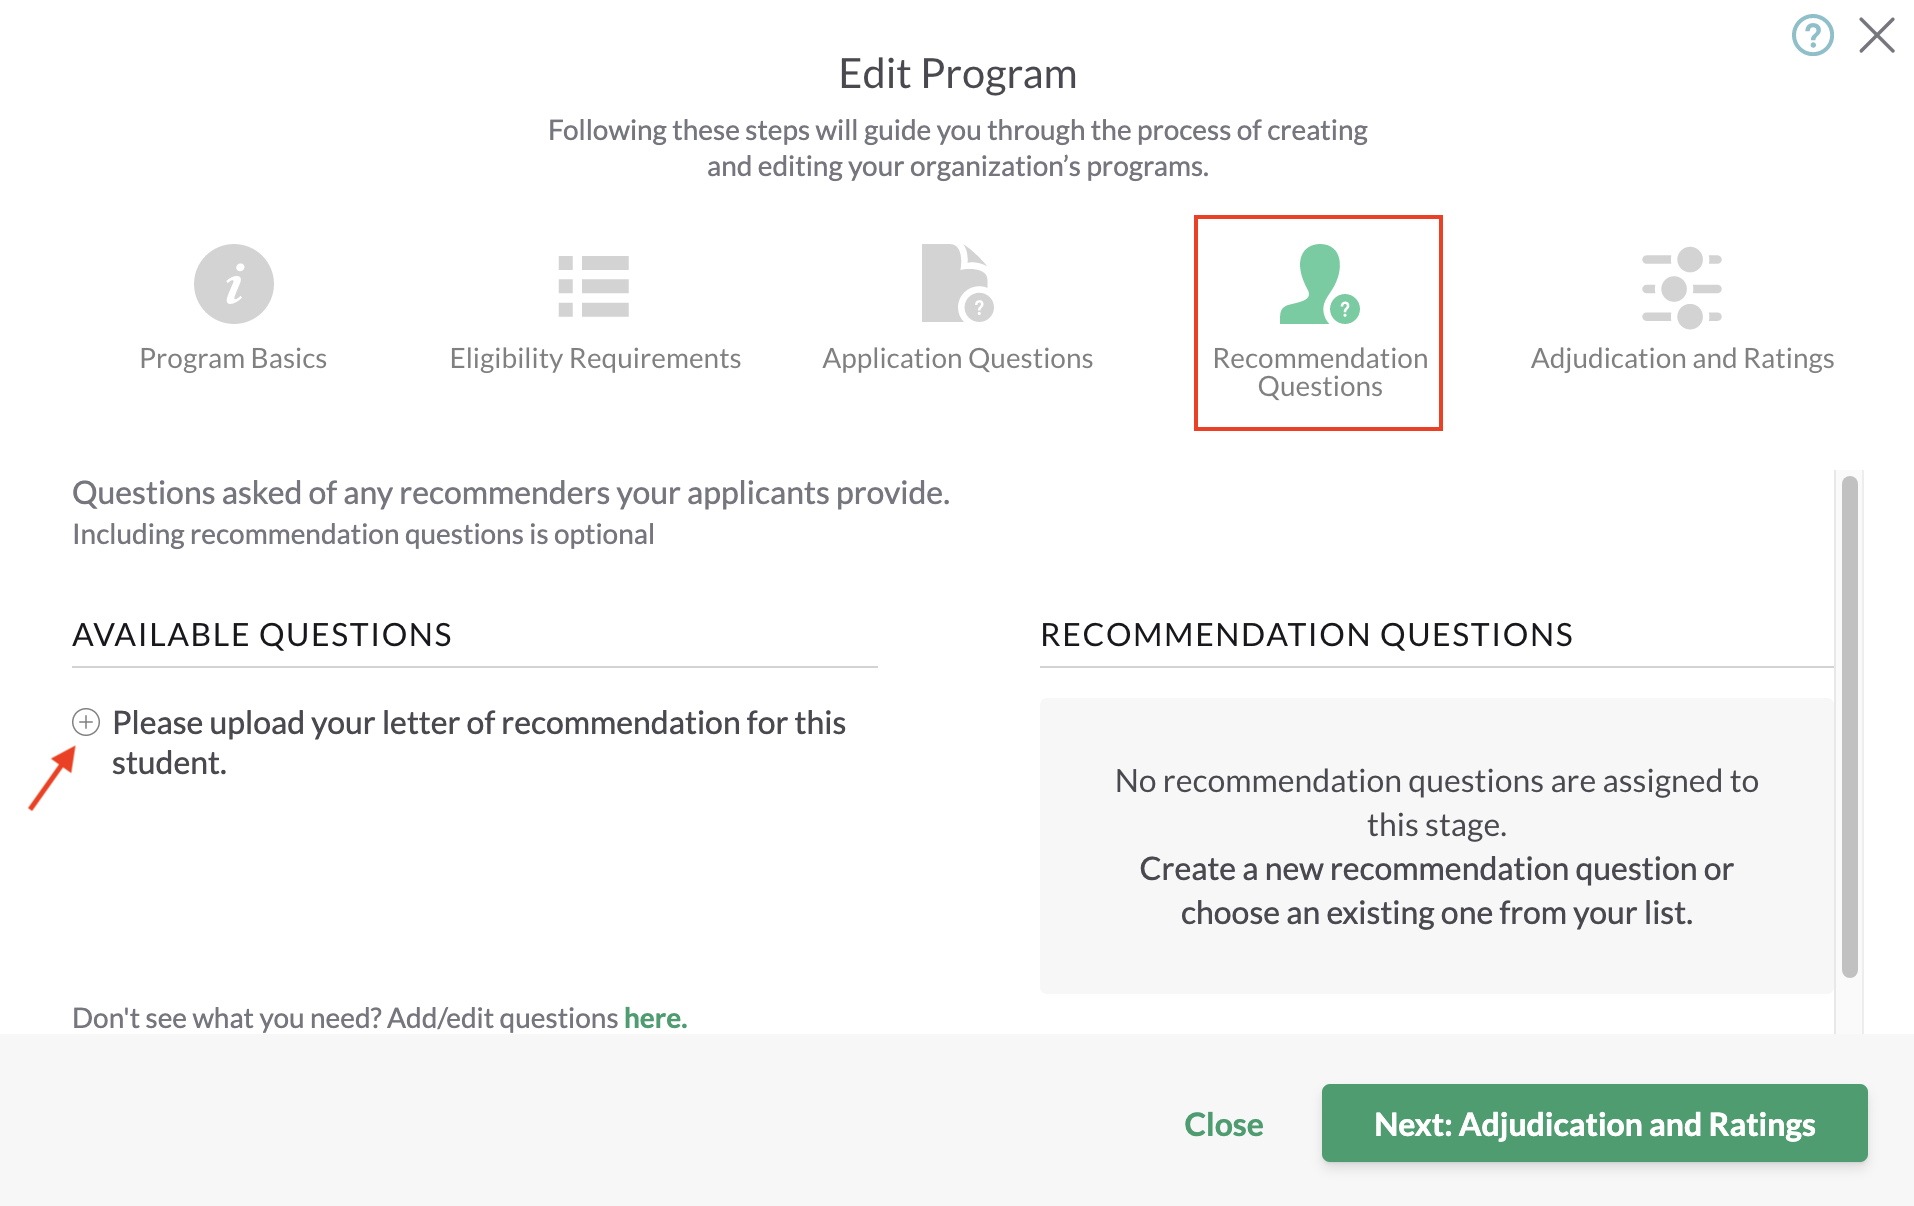Open the Application Questions step label

point(958,358)
